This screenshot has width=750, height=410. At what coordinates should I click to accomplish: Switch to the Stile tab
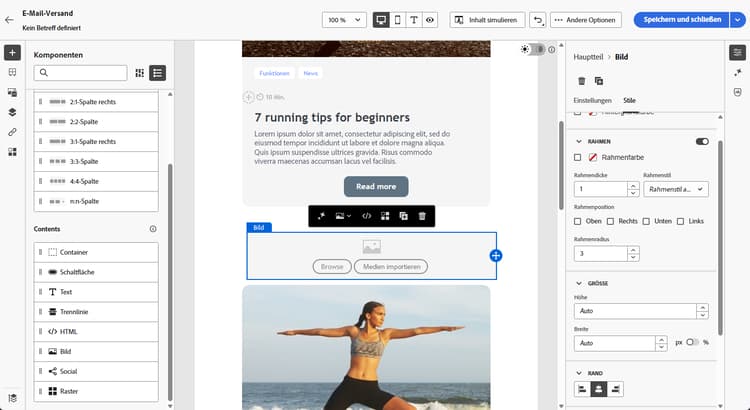629,100
